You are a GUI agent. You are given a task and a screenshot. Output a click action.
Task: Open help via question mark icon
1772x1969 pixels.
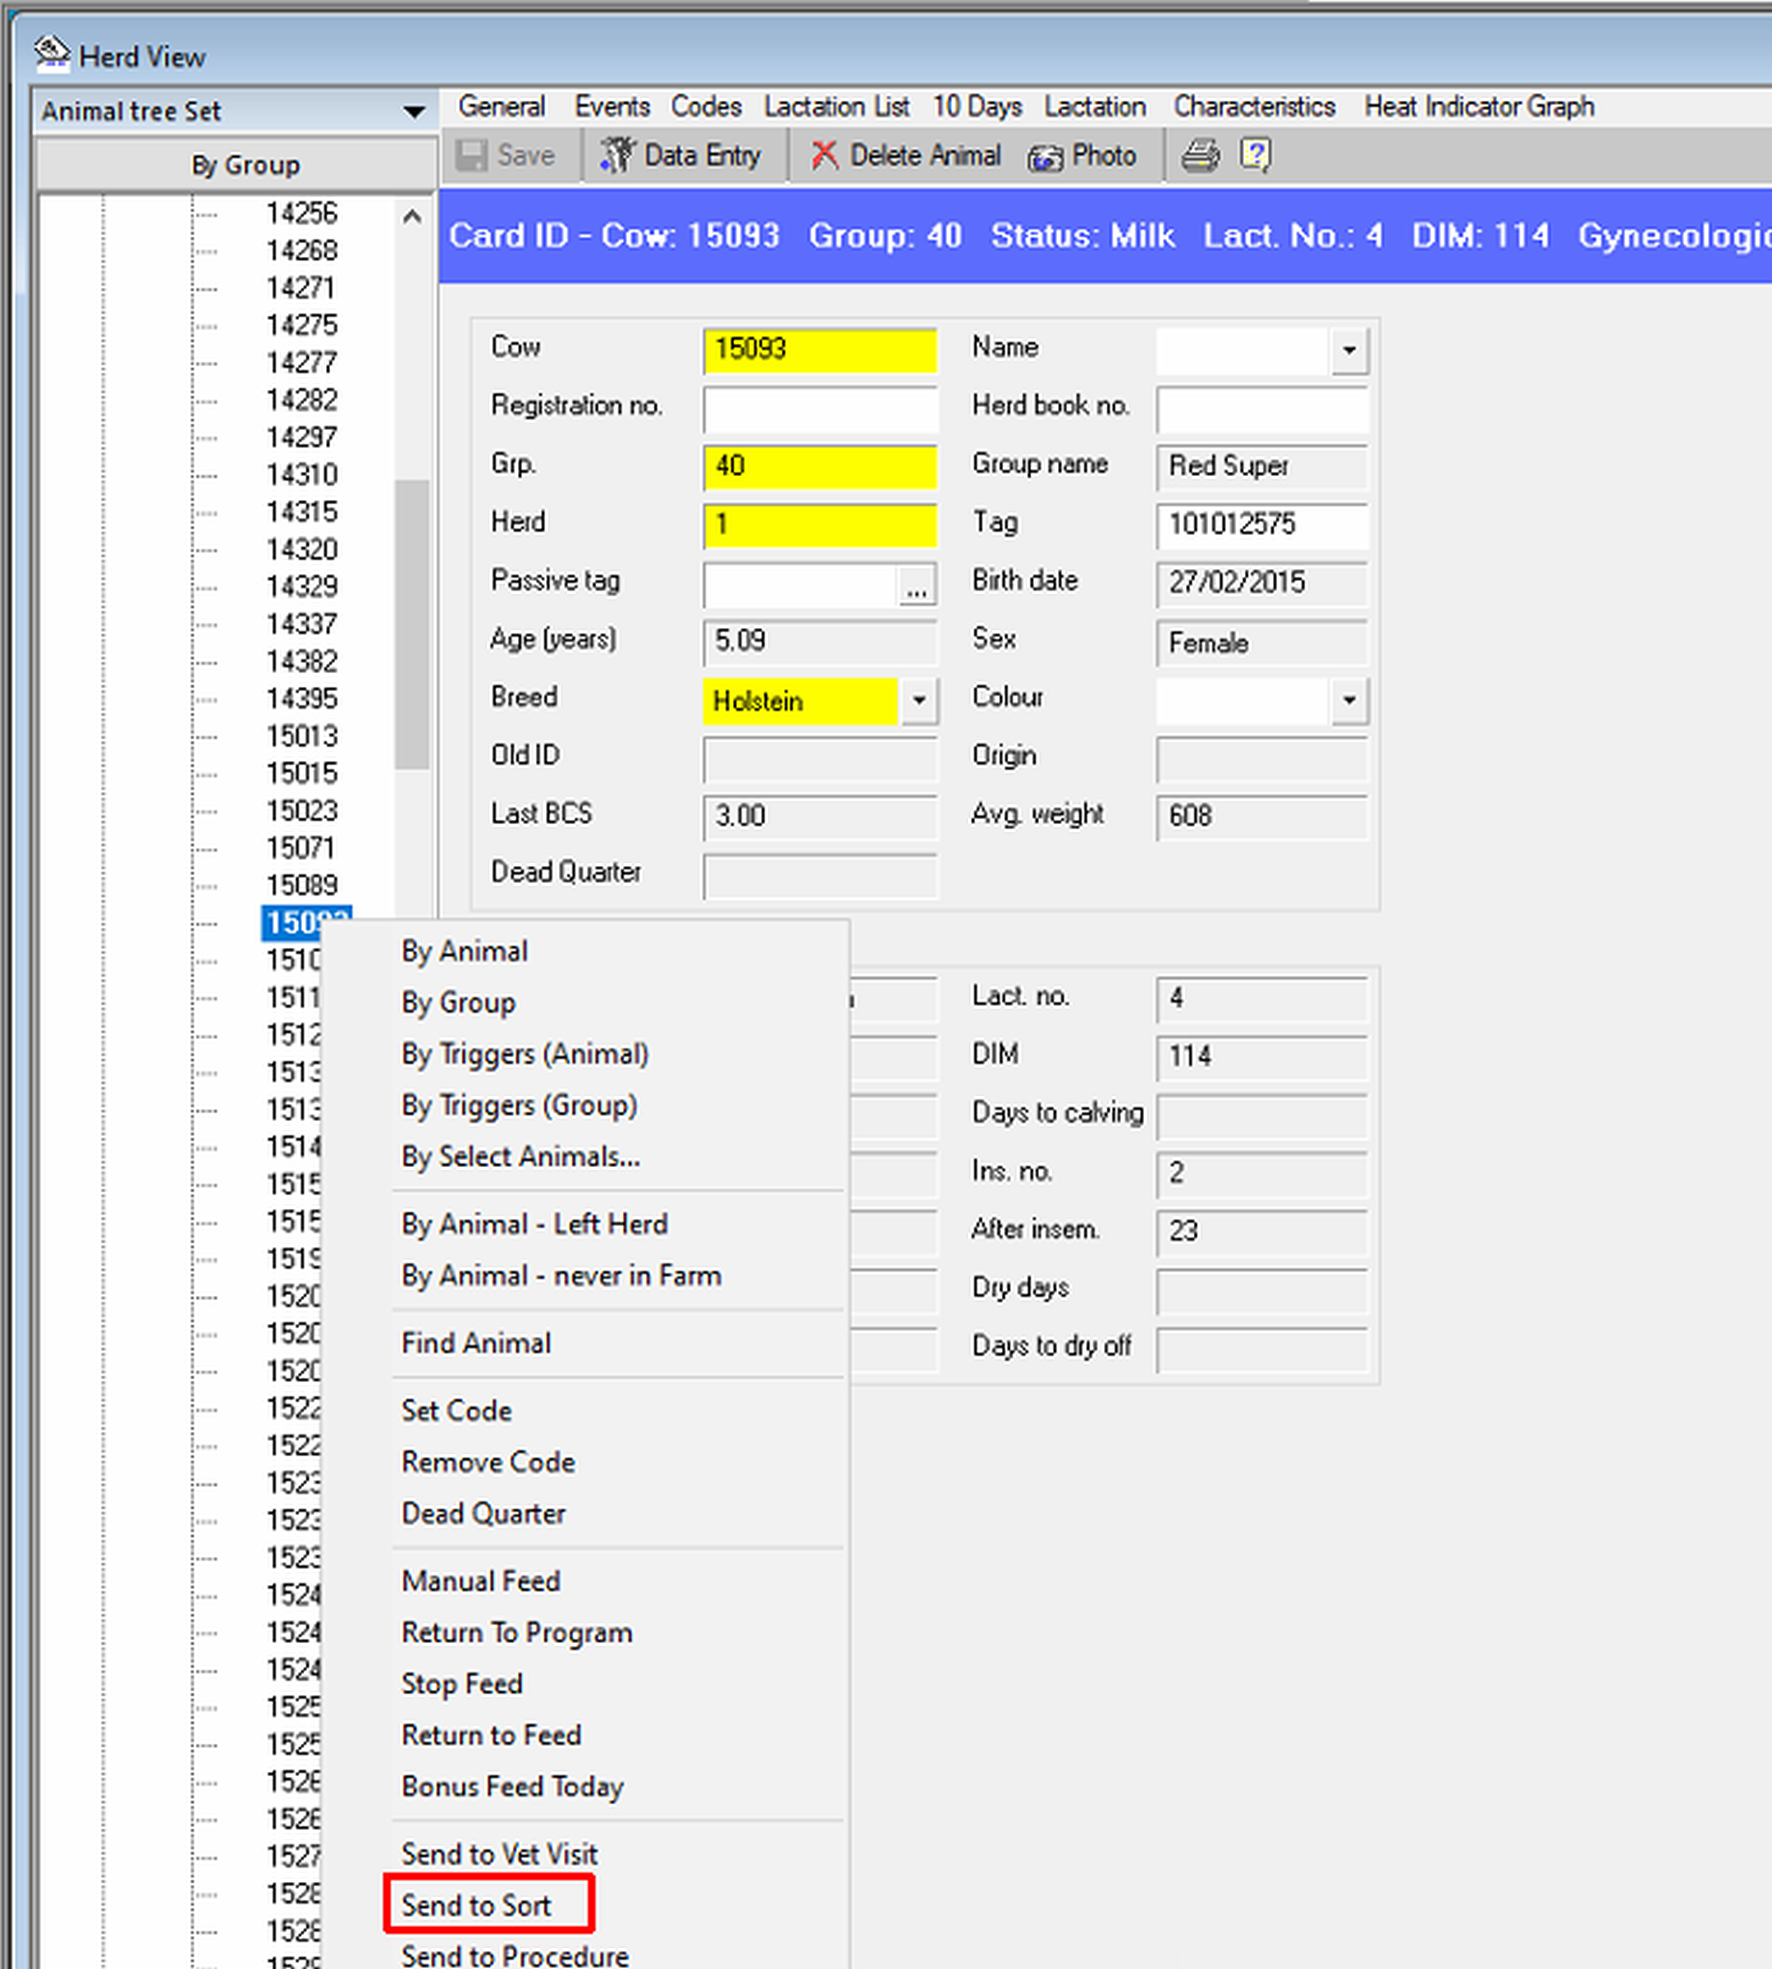[x=1255, y=156]
